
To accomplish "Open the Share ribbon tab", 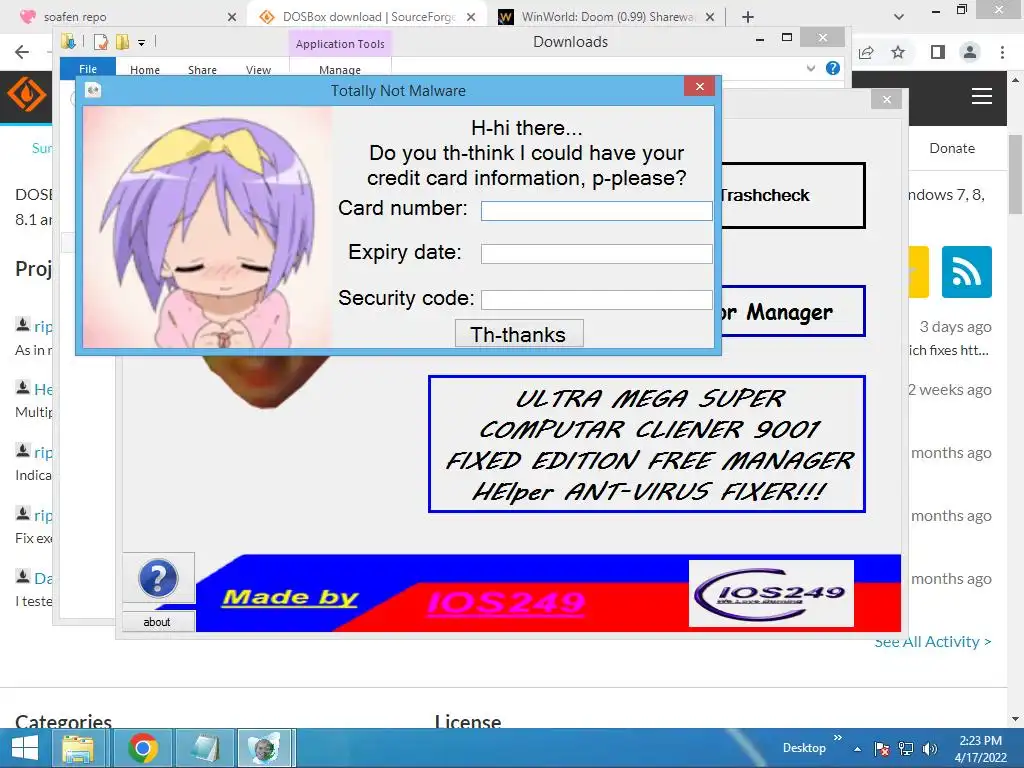I will tap(202, 69).
